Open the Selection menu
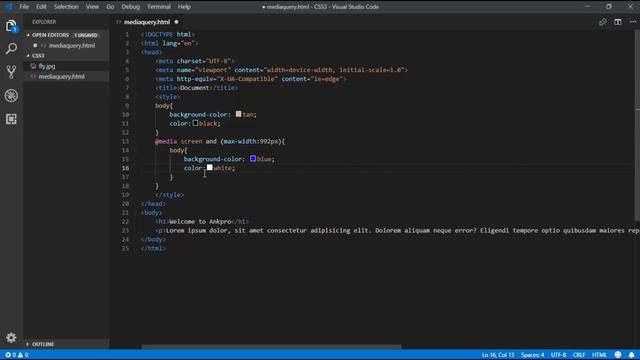Viewport: 640px width, 360px height. 66,7
